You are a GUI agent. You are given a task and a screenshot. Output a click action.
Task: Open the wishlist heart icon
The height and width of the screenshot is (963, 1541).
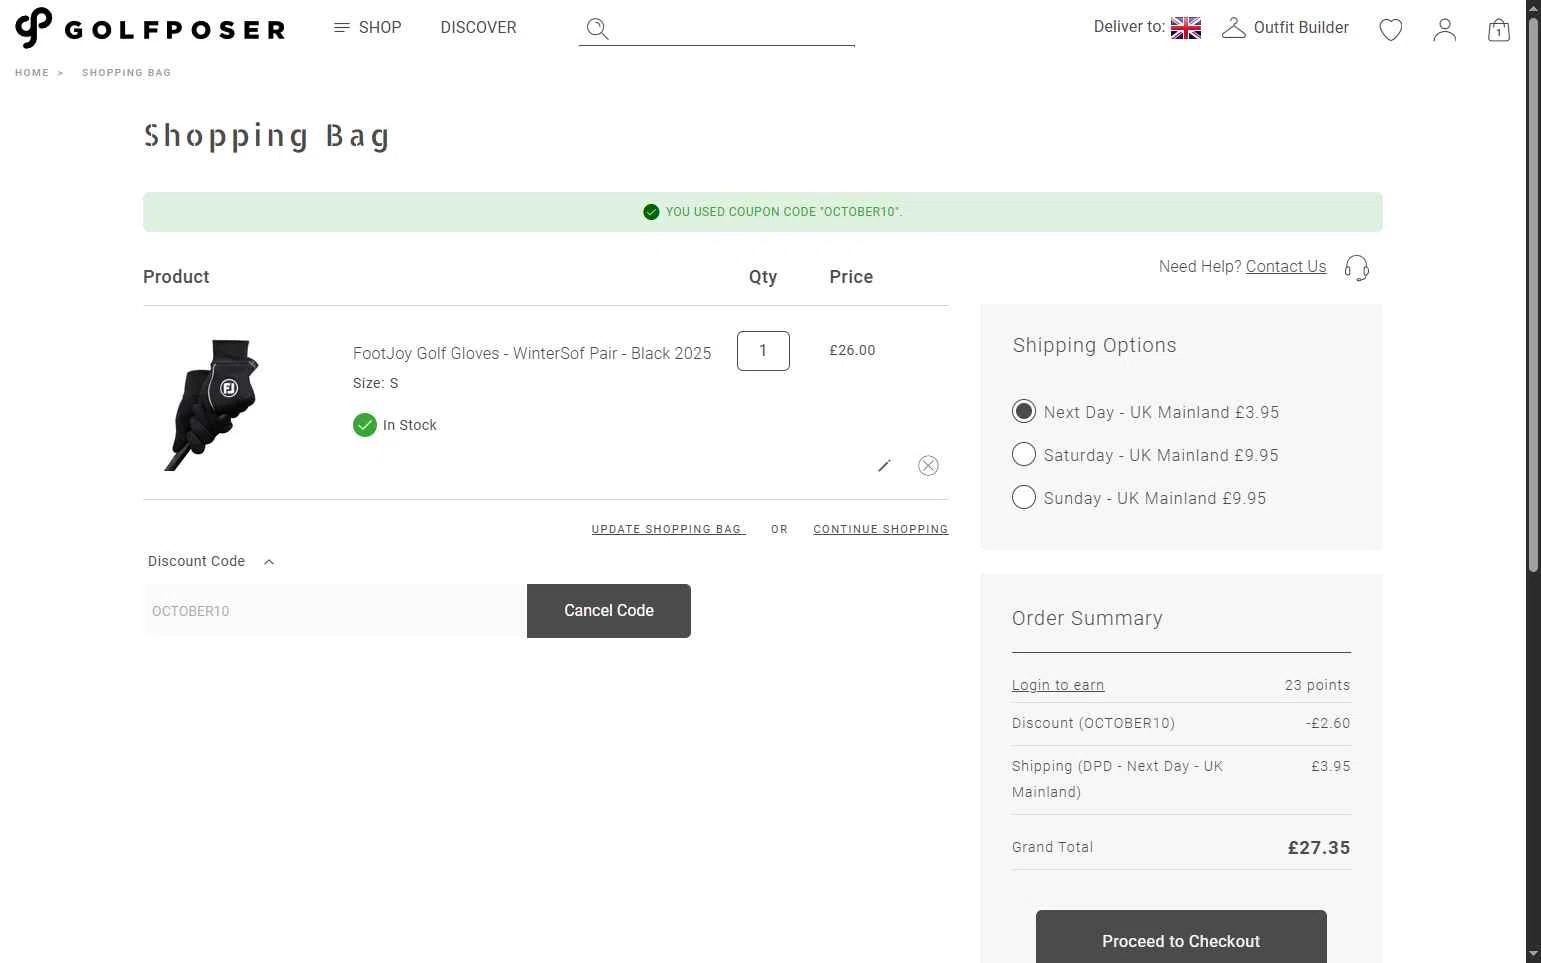[x=1391, y=30]
